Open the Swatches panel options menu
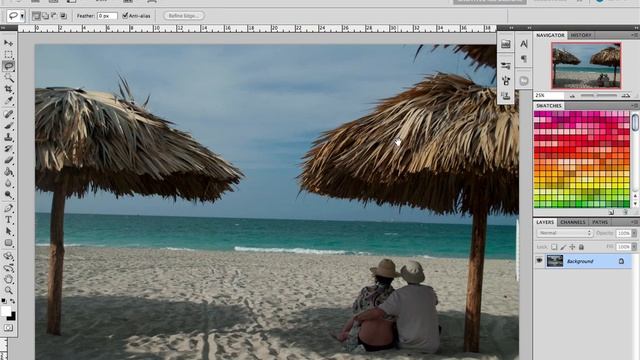This screenshot has height=360, width=640. [635, 106]
